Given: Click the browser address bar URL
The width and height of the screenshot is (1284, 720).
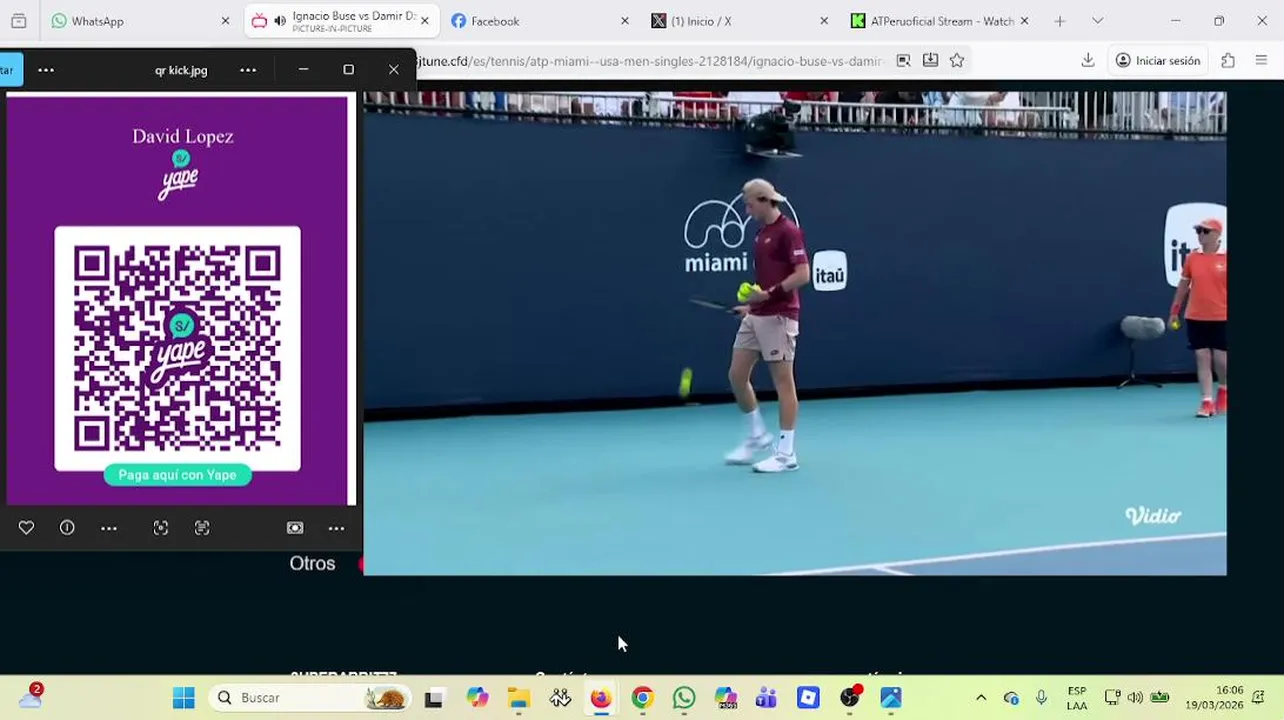Looking at the screenshot, I should tap(650, 61).
